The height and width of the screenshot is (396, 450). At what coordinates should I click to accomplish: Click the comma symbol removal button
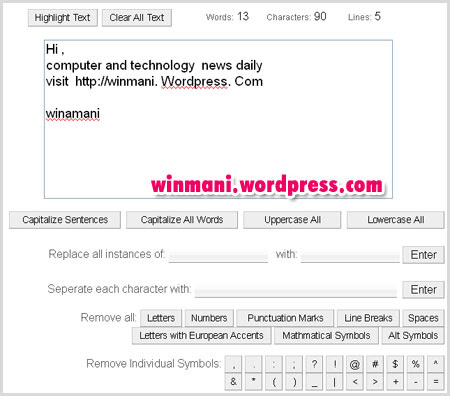[x=233, y=364]
